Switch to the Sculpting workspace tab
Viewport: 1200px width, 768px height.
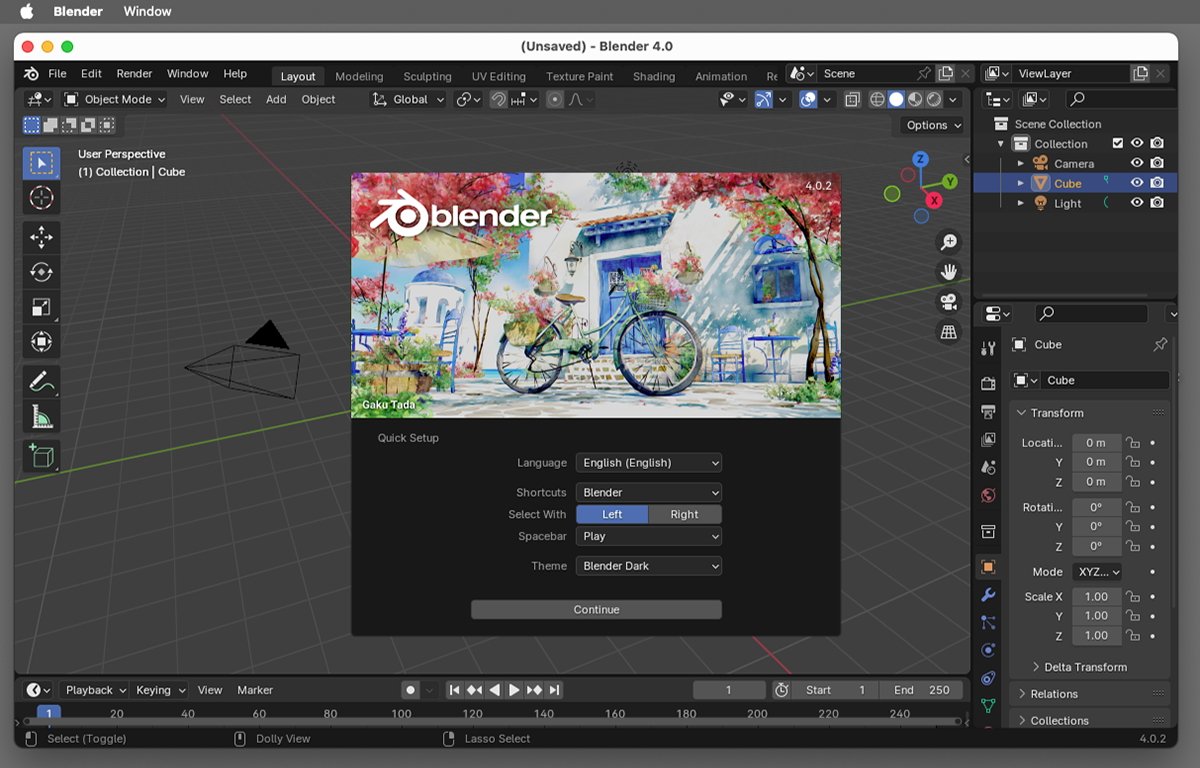click(x=427, y=76)
